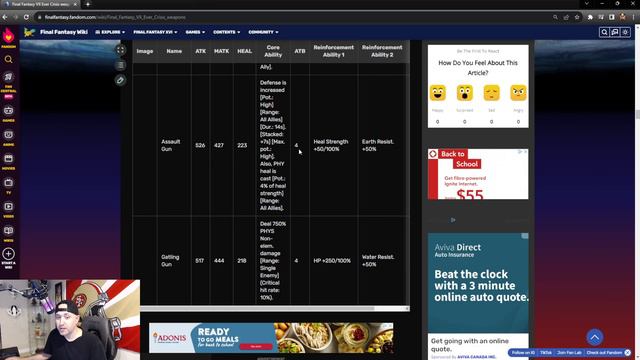
Task: Click the Aviva Direct insurance ad
Action: click(478, 282)
